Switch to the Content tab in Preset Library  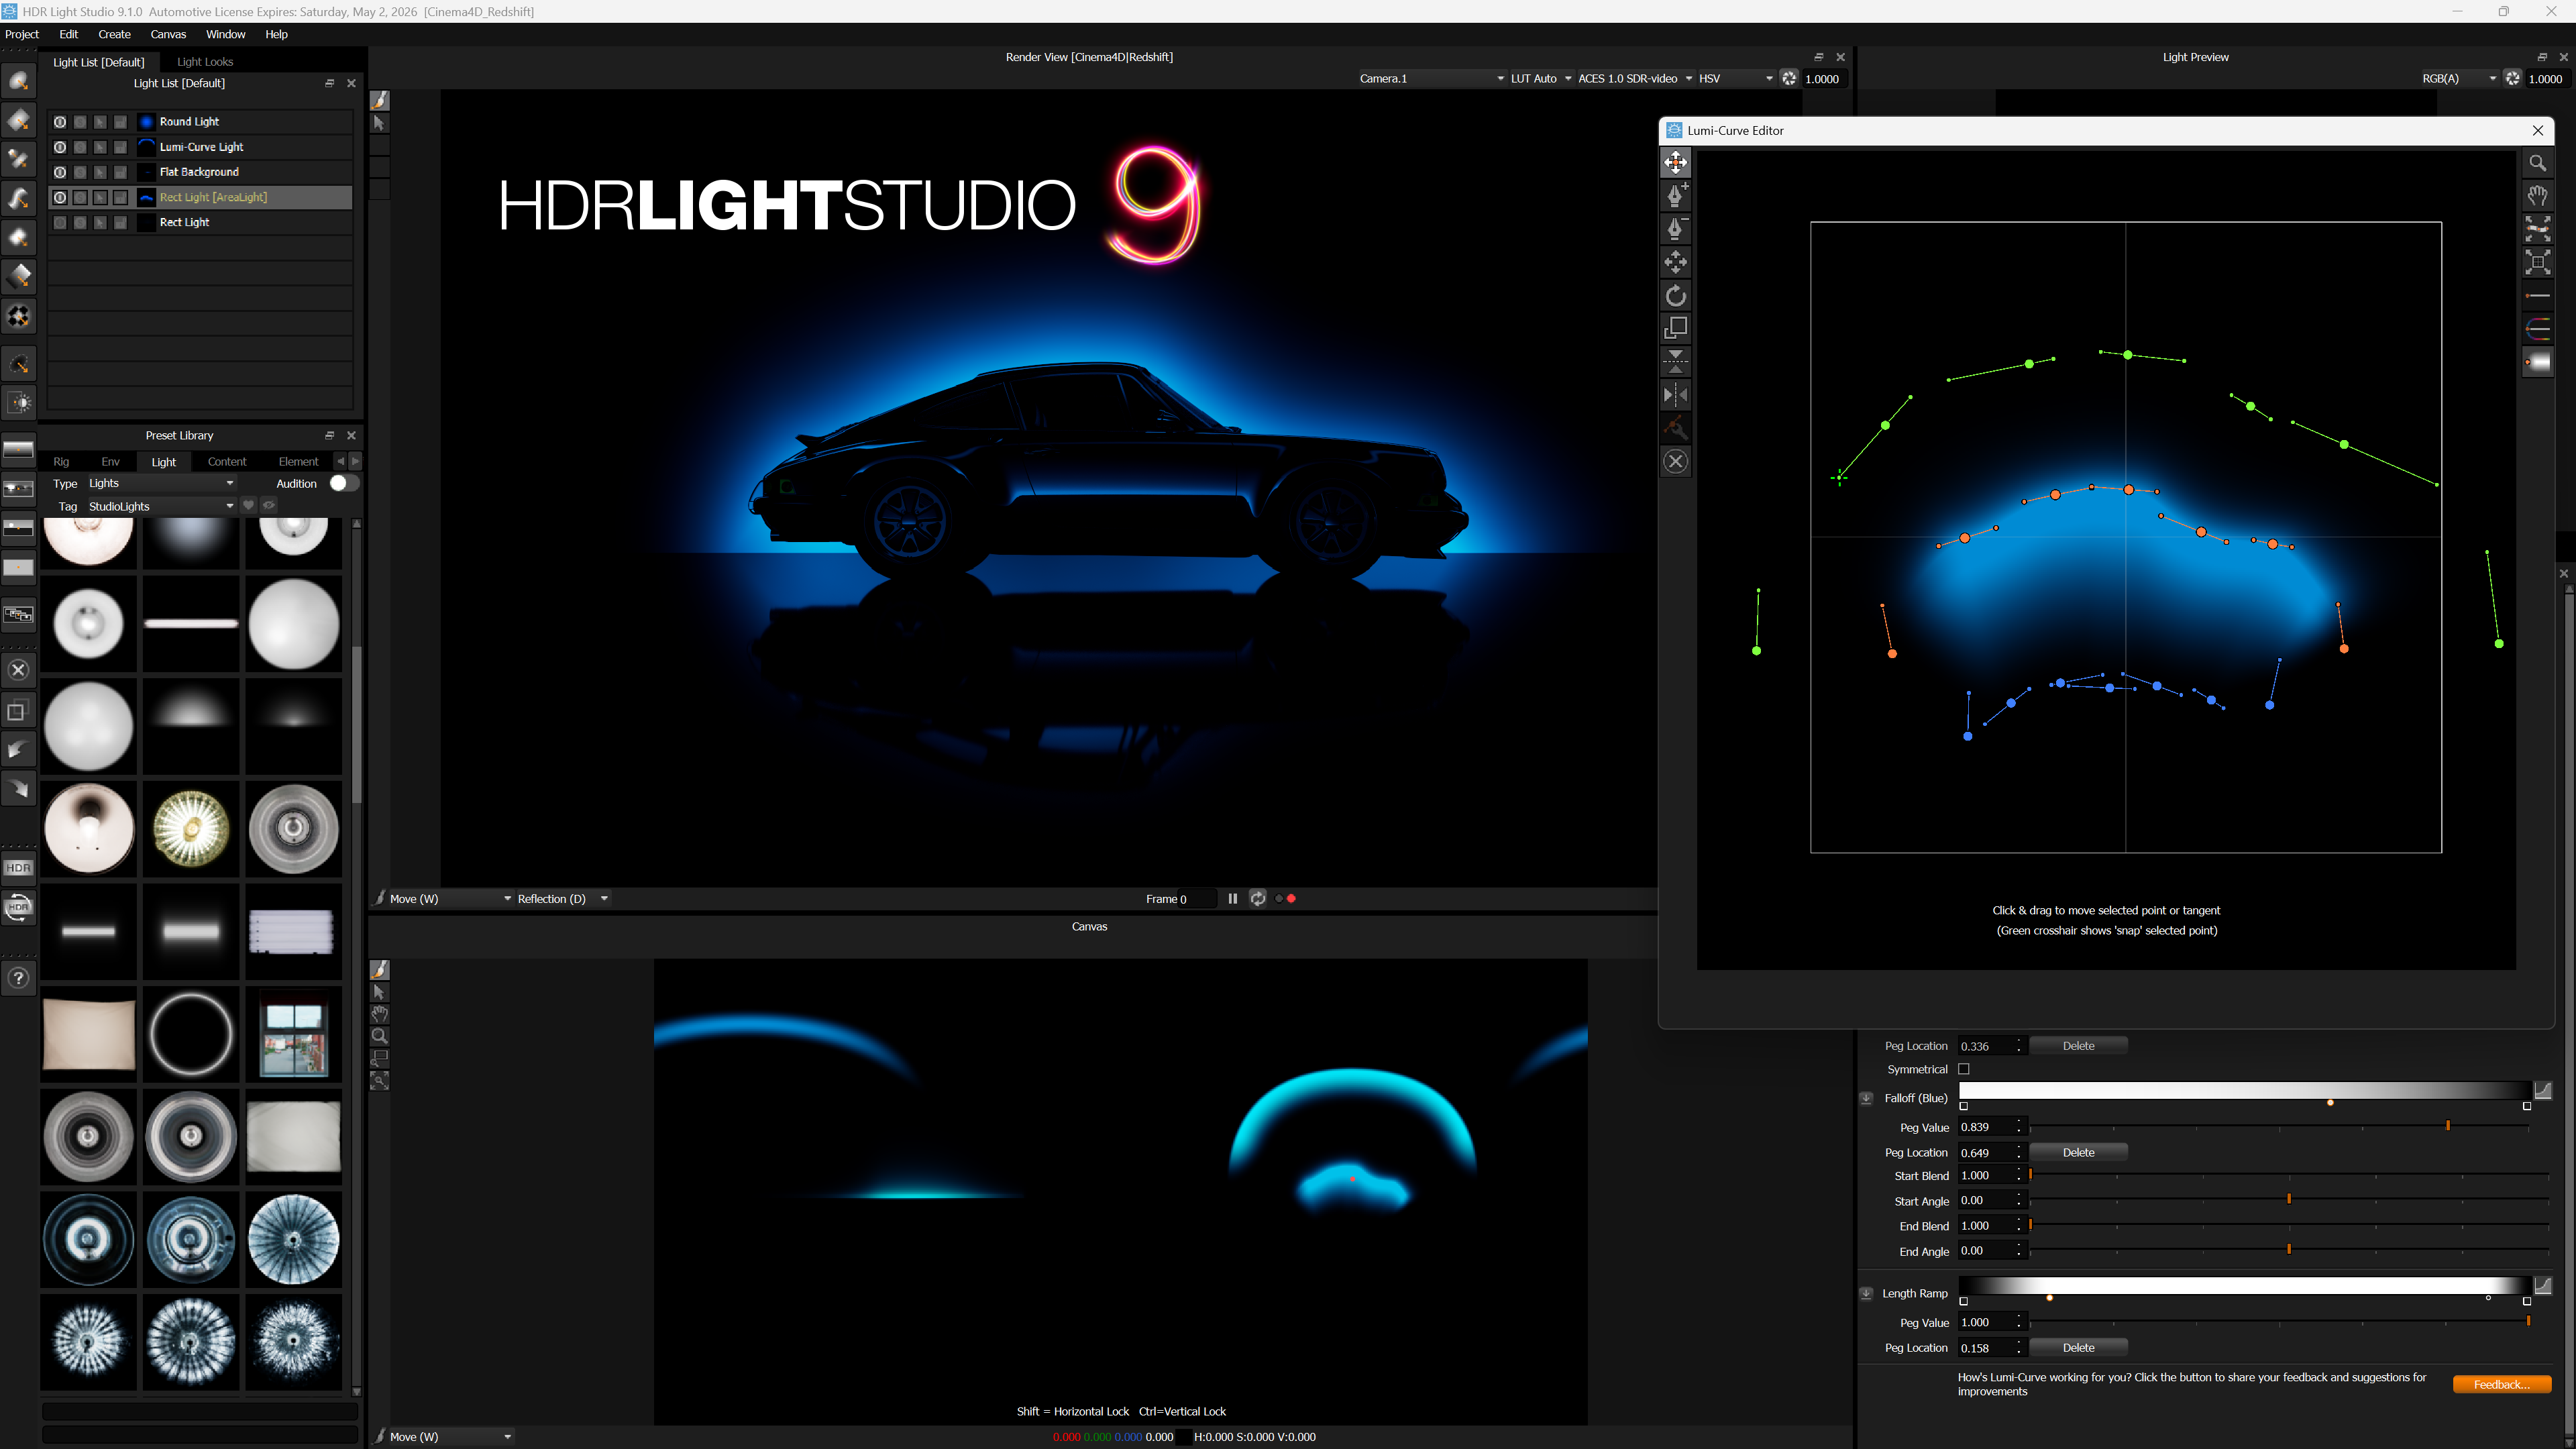[x=227, y=462]
